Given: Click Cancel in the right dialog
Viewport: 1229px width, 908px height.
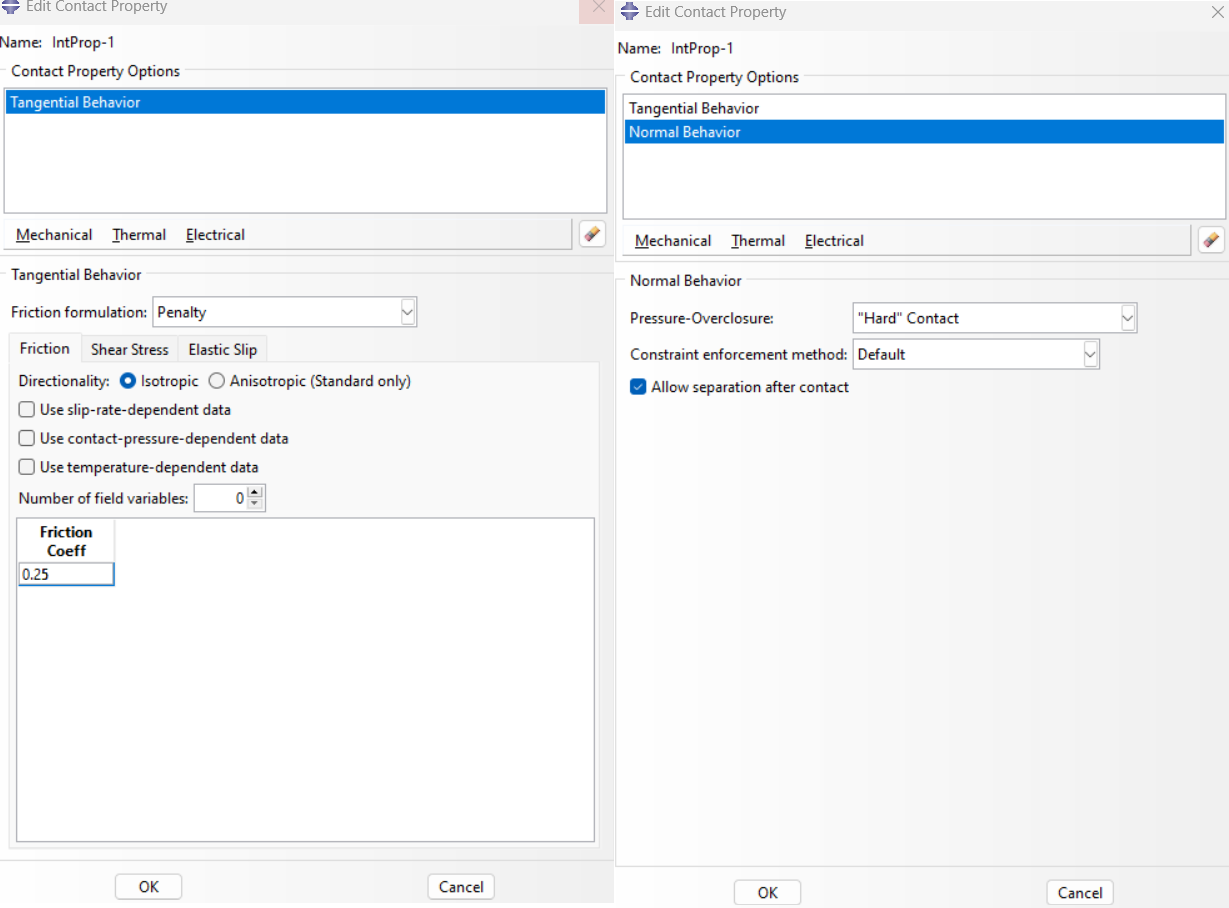Looking at the screenshot, I should [1080, 893].
